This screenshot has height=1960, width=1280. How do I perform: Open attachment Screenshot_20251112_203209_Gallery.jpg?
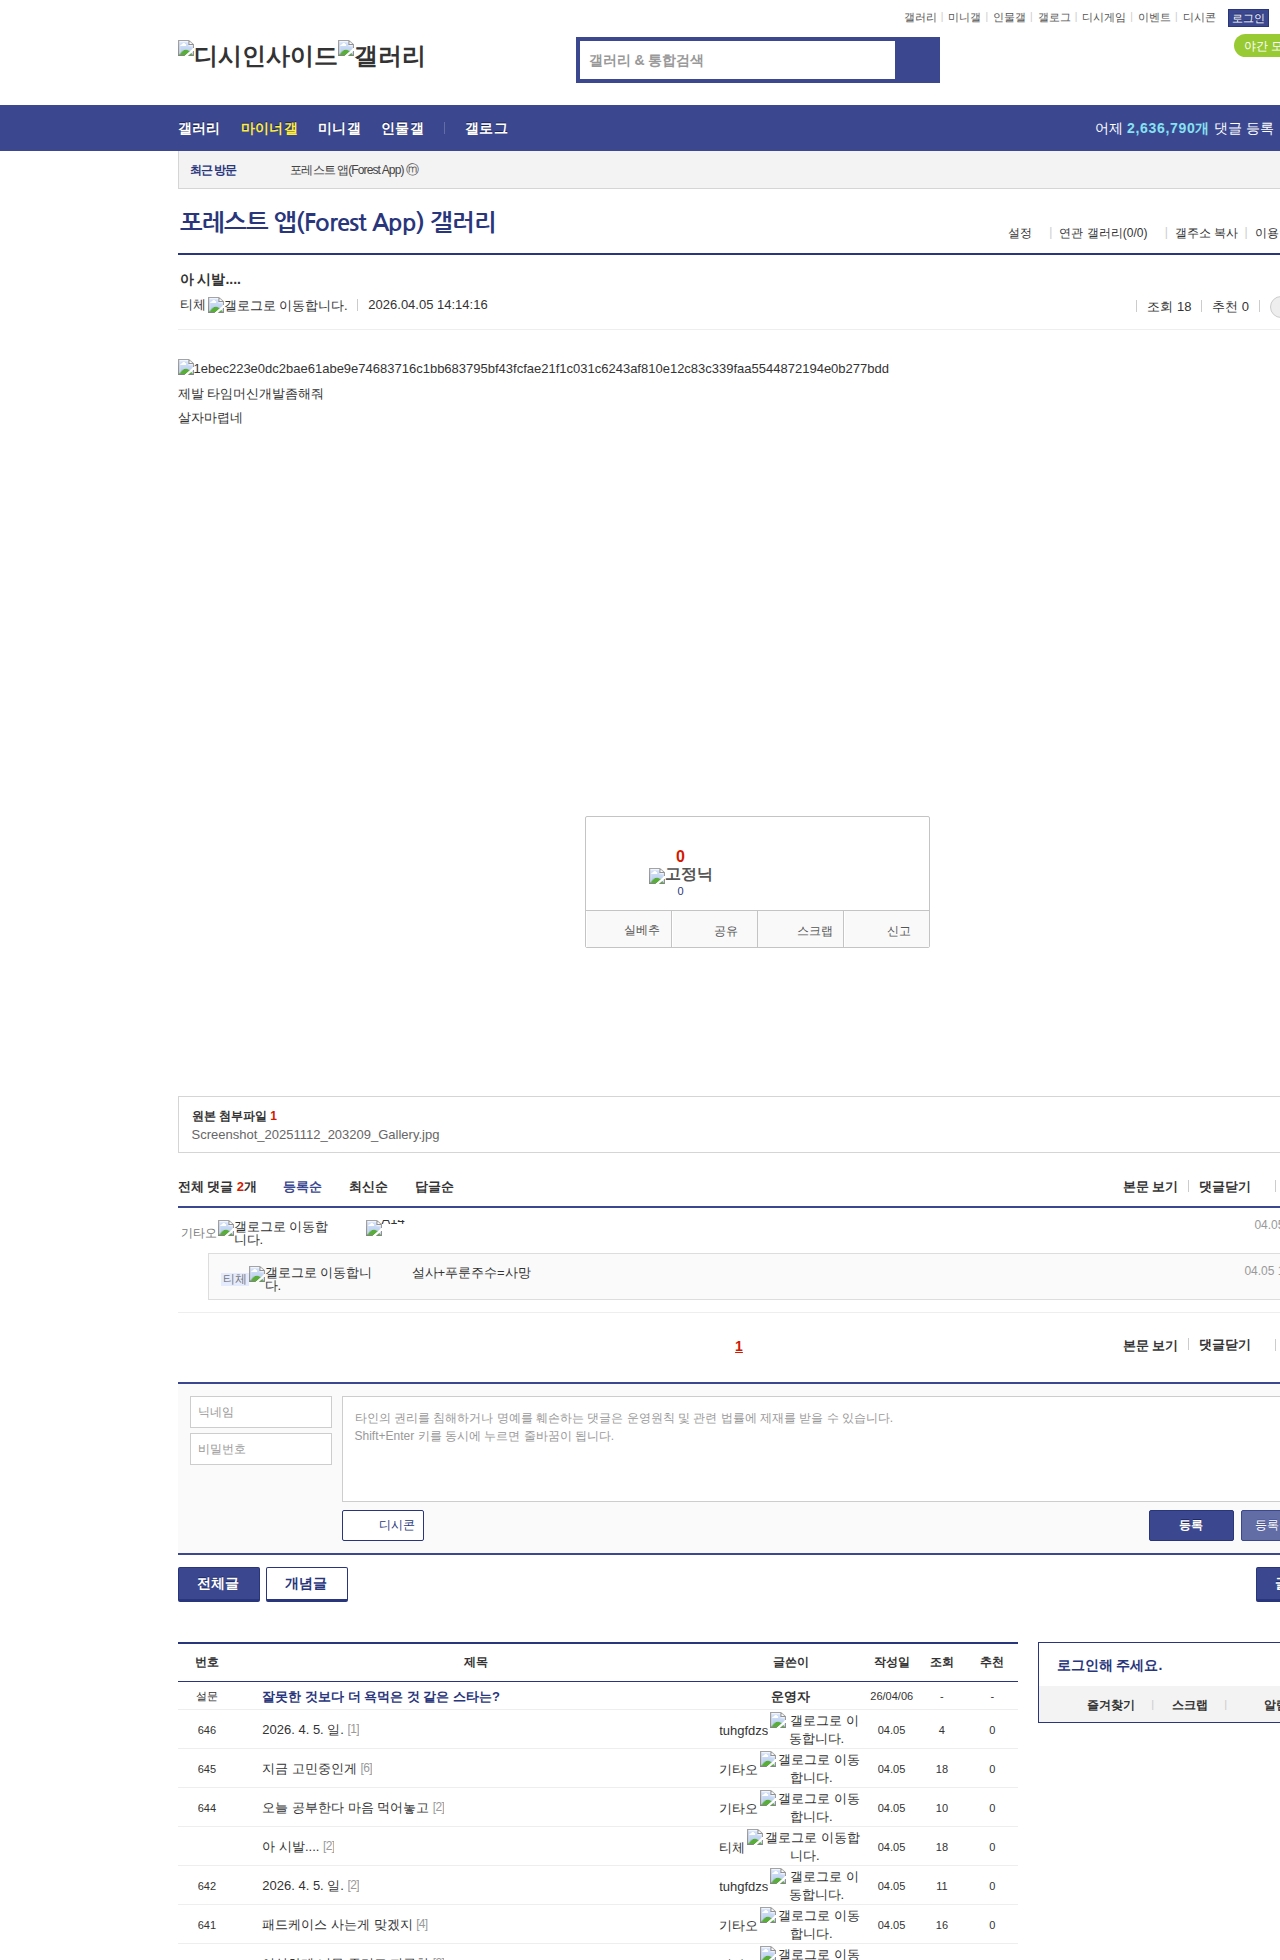click(315, 1135)
